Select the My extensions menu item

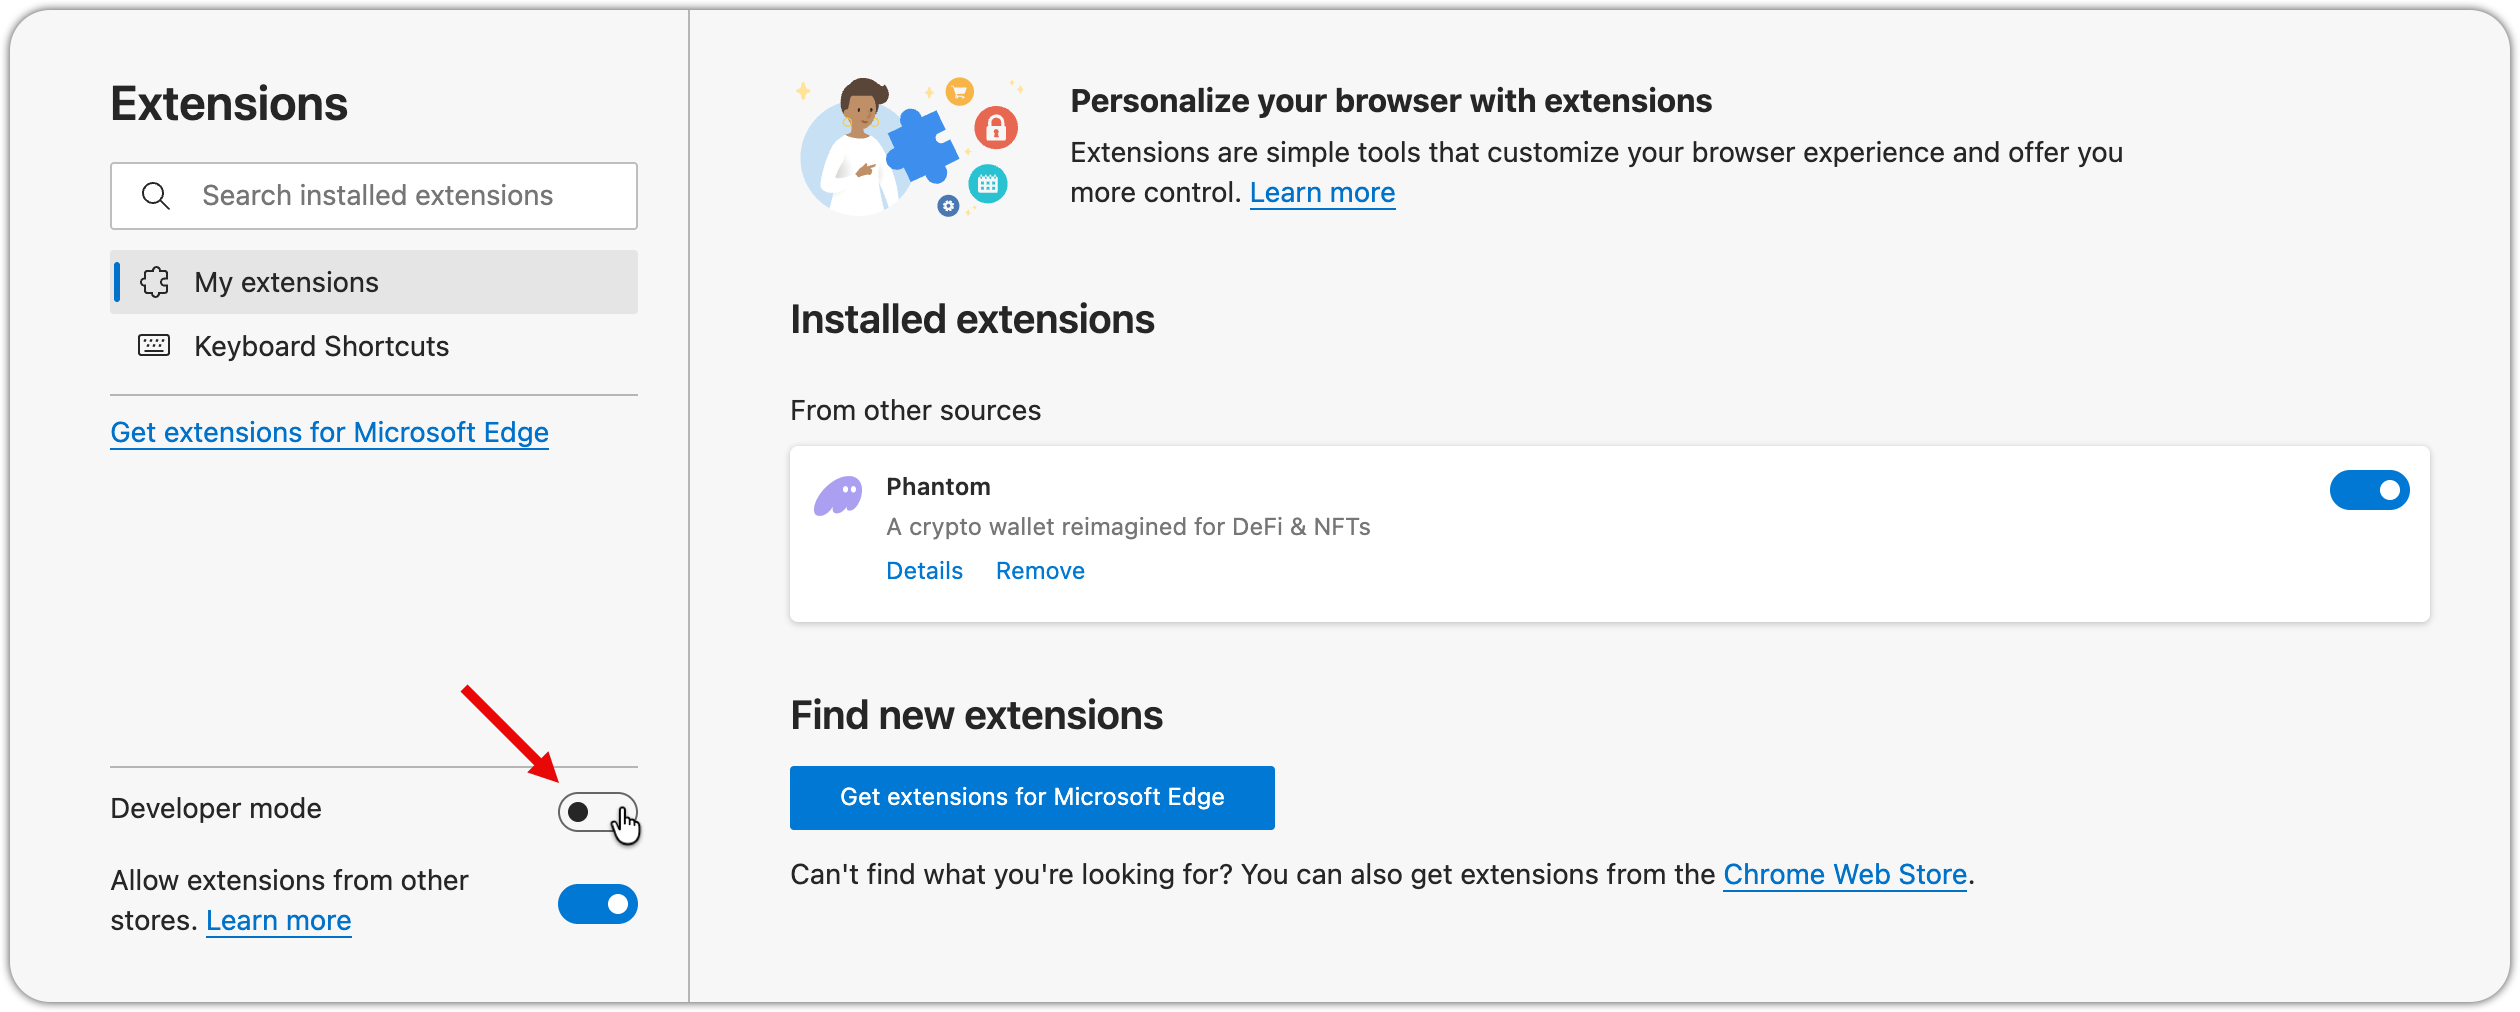pyautogui.click(x=286, y=283)
